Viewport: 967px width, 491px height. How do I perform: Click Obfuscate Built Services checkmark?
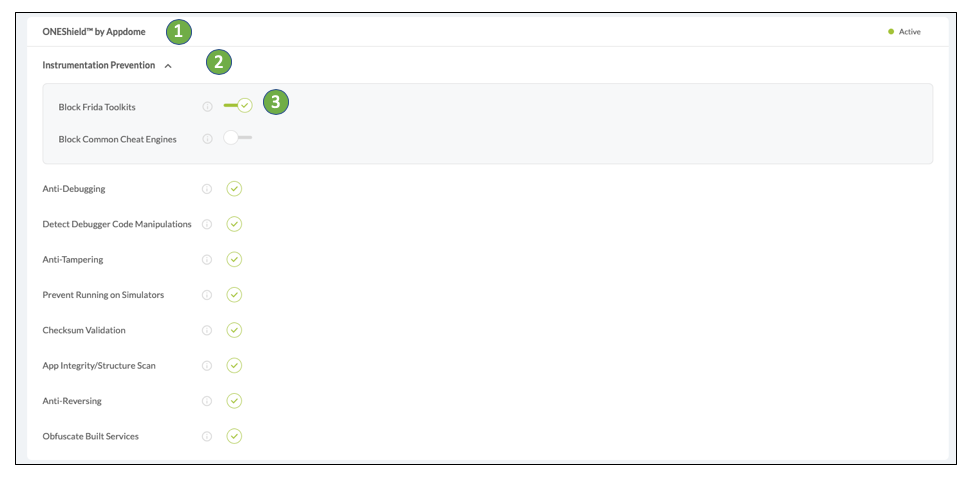(x=234, y=436)
